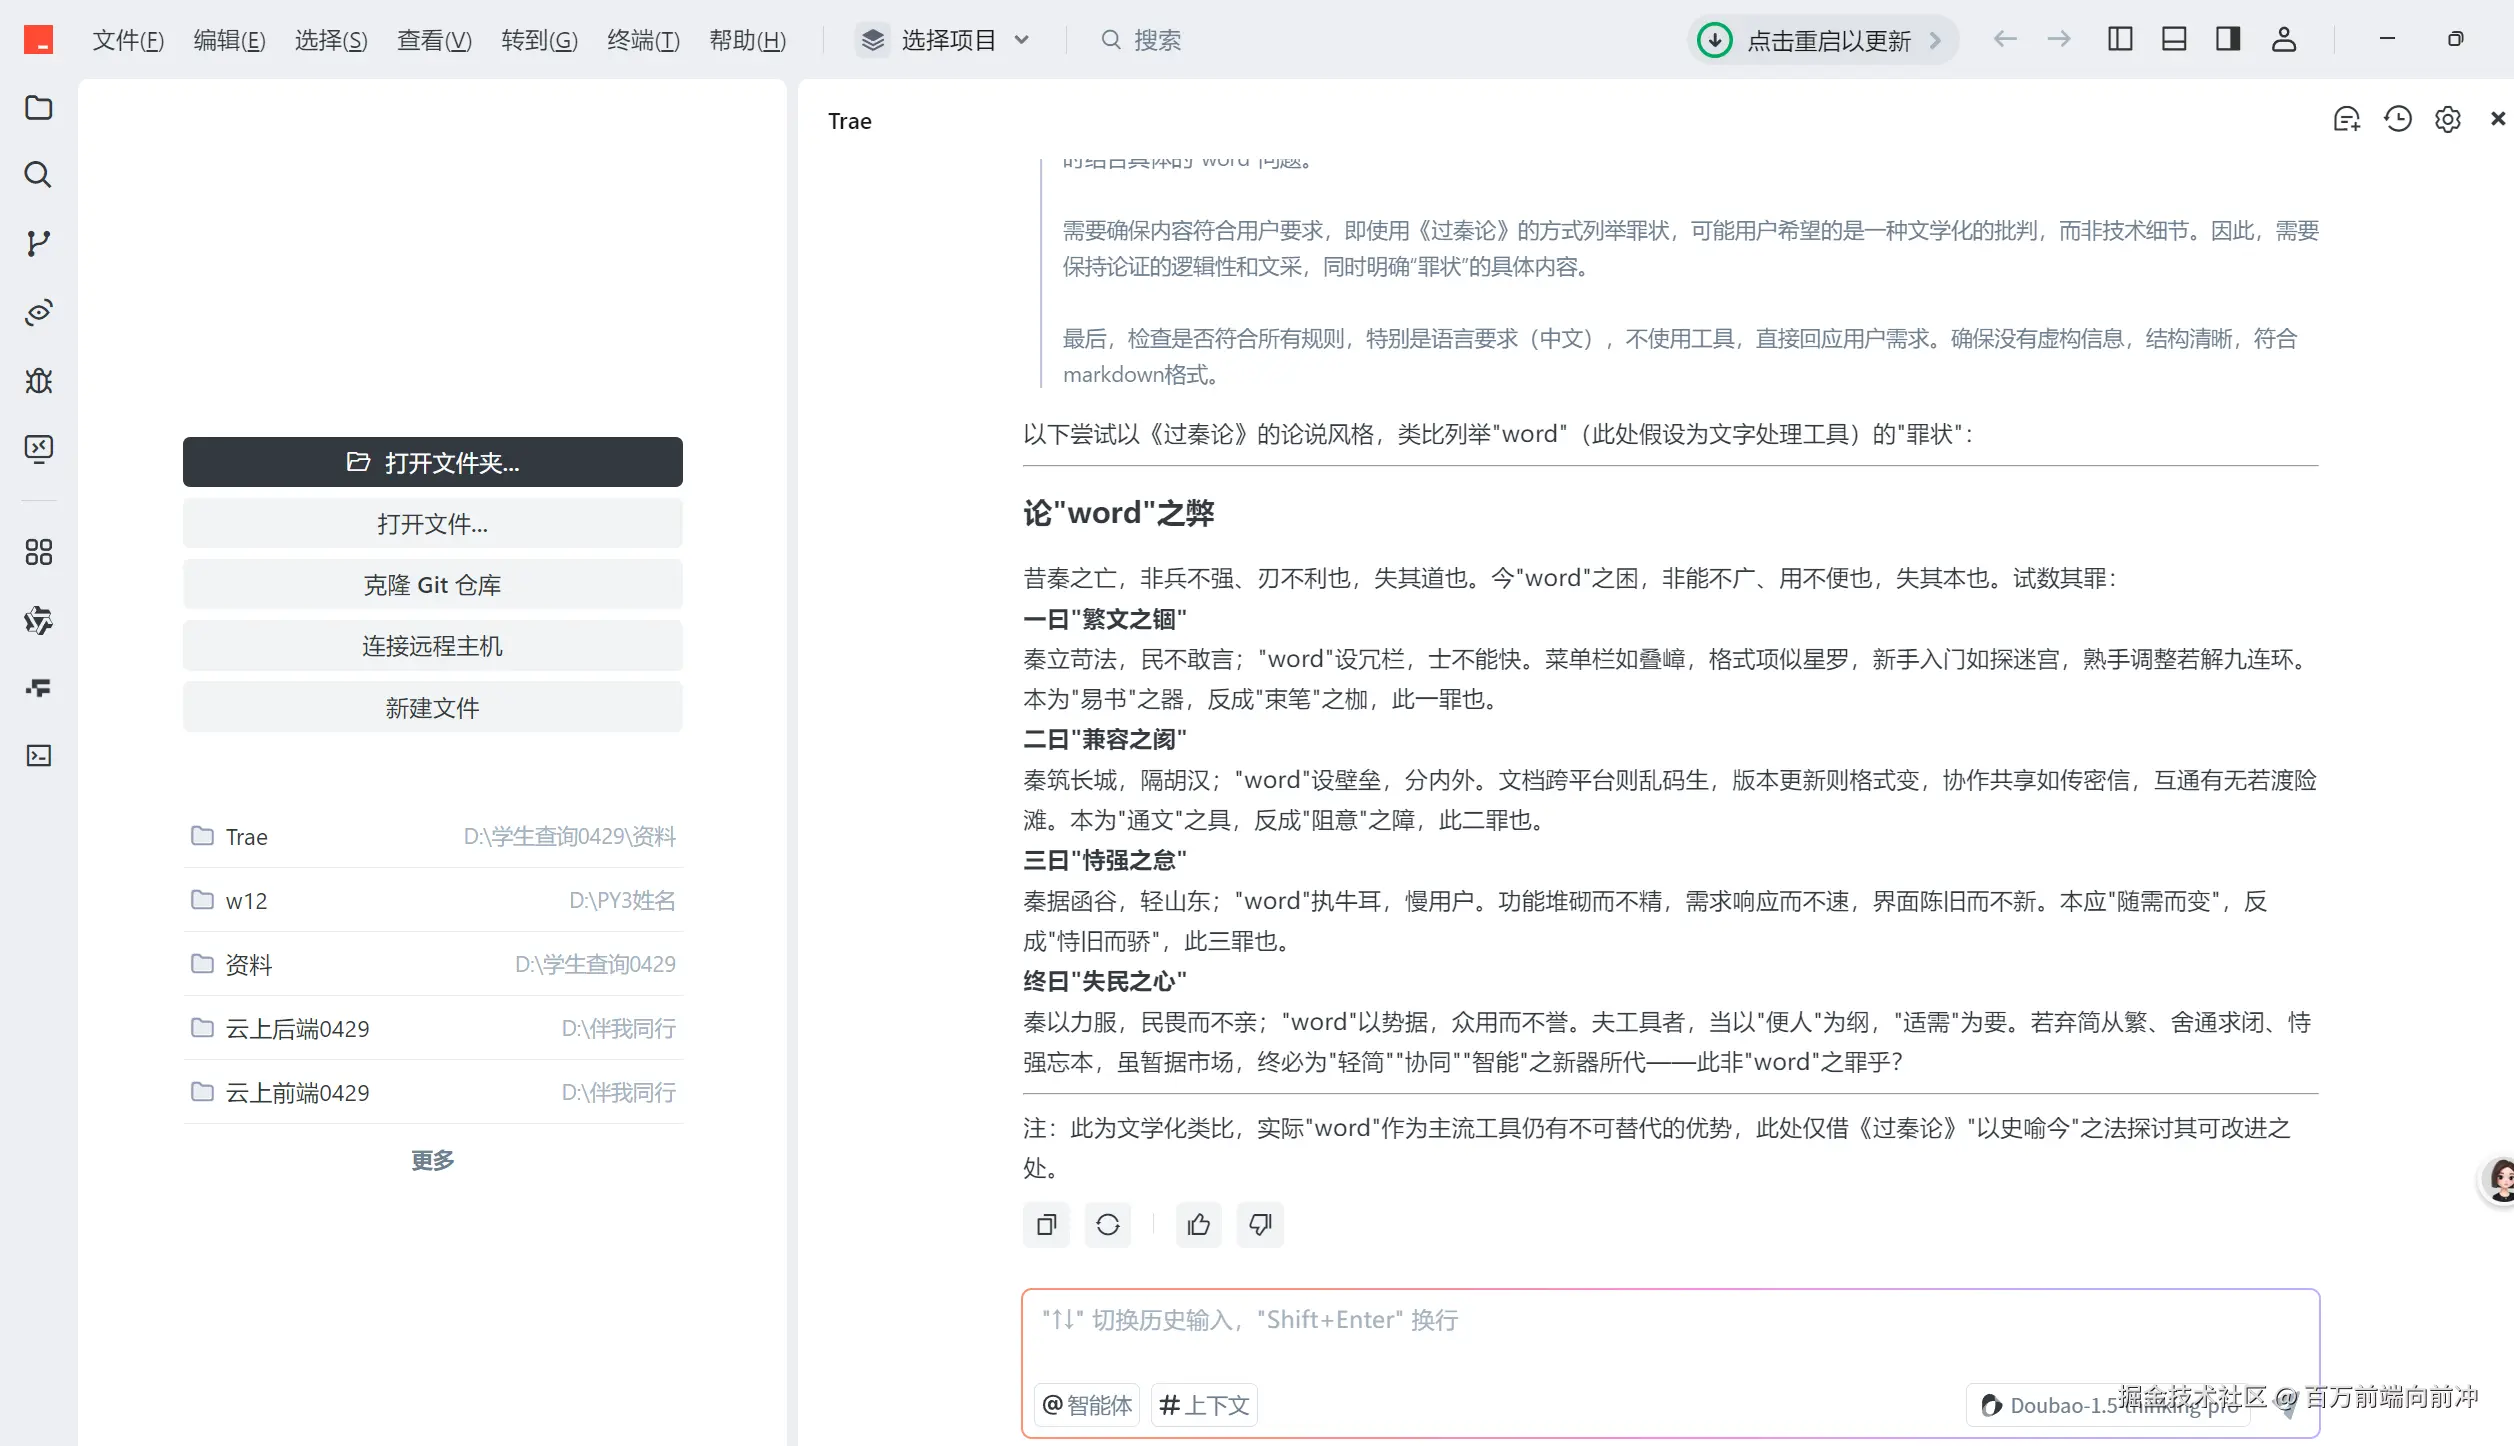Select the Source Control icon
The height and width of the screenshot is (1446, 2514).
pos(39,243)
